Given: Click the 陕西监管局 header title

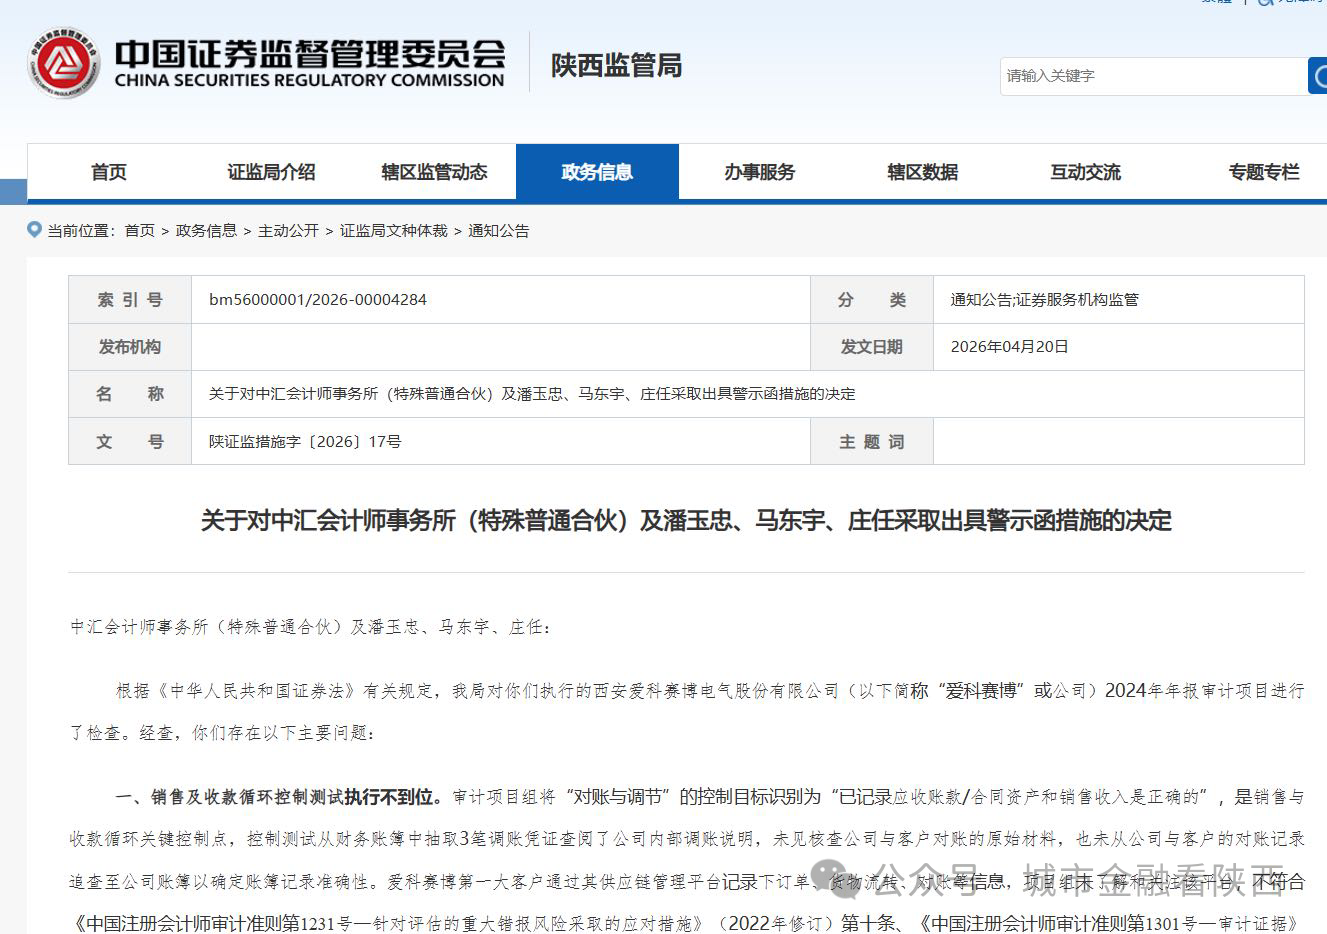Looking at the screenshot, I should tap(616, 66).
